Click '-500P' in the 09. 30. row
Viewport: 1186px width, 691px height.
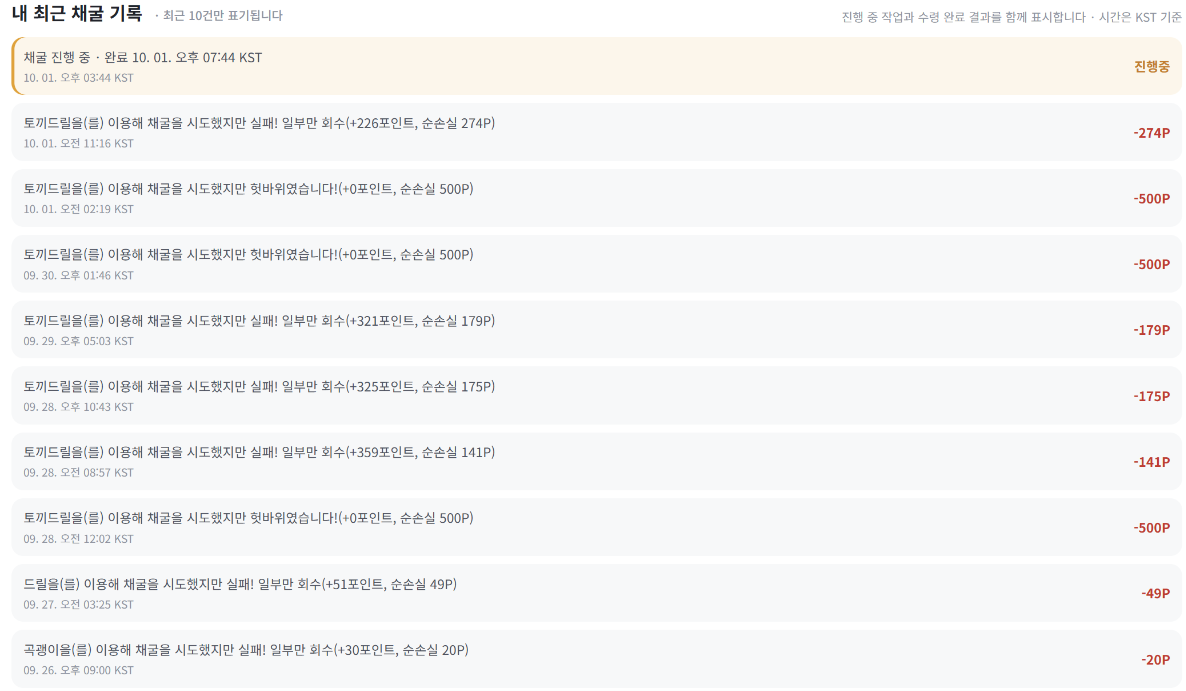[1151, 265]
